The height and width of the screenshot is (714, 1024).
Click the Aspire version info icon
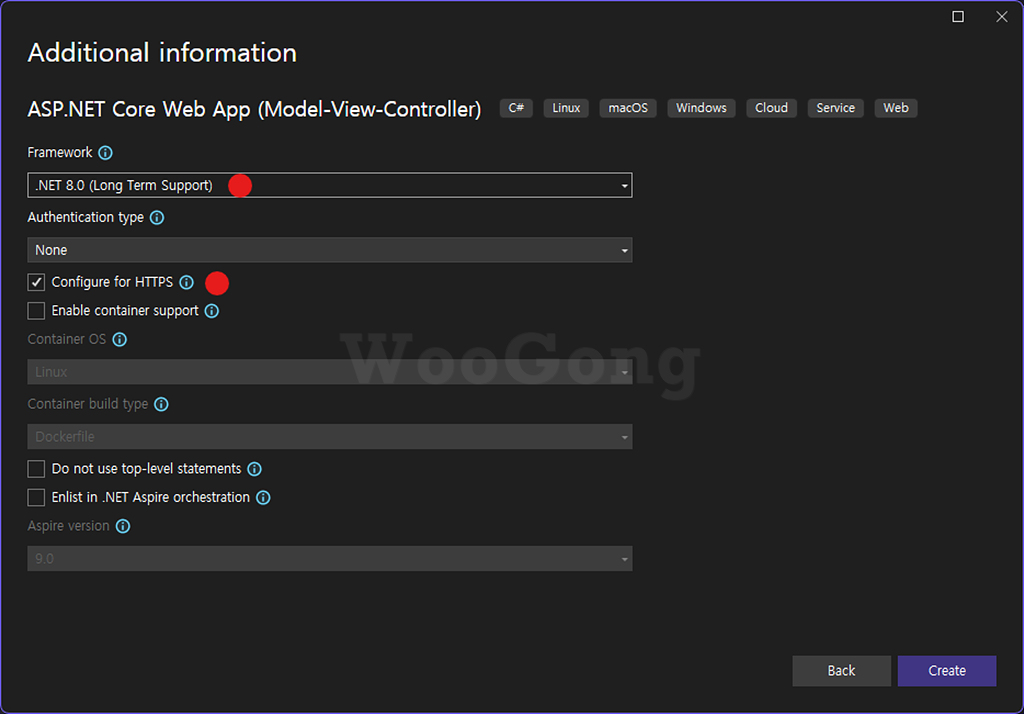pyautogui.click(x=123, y=527)
